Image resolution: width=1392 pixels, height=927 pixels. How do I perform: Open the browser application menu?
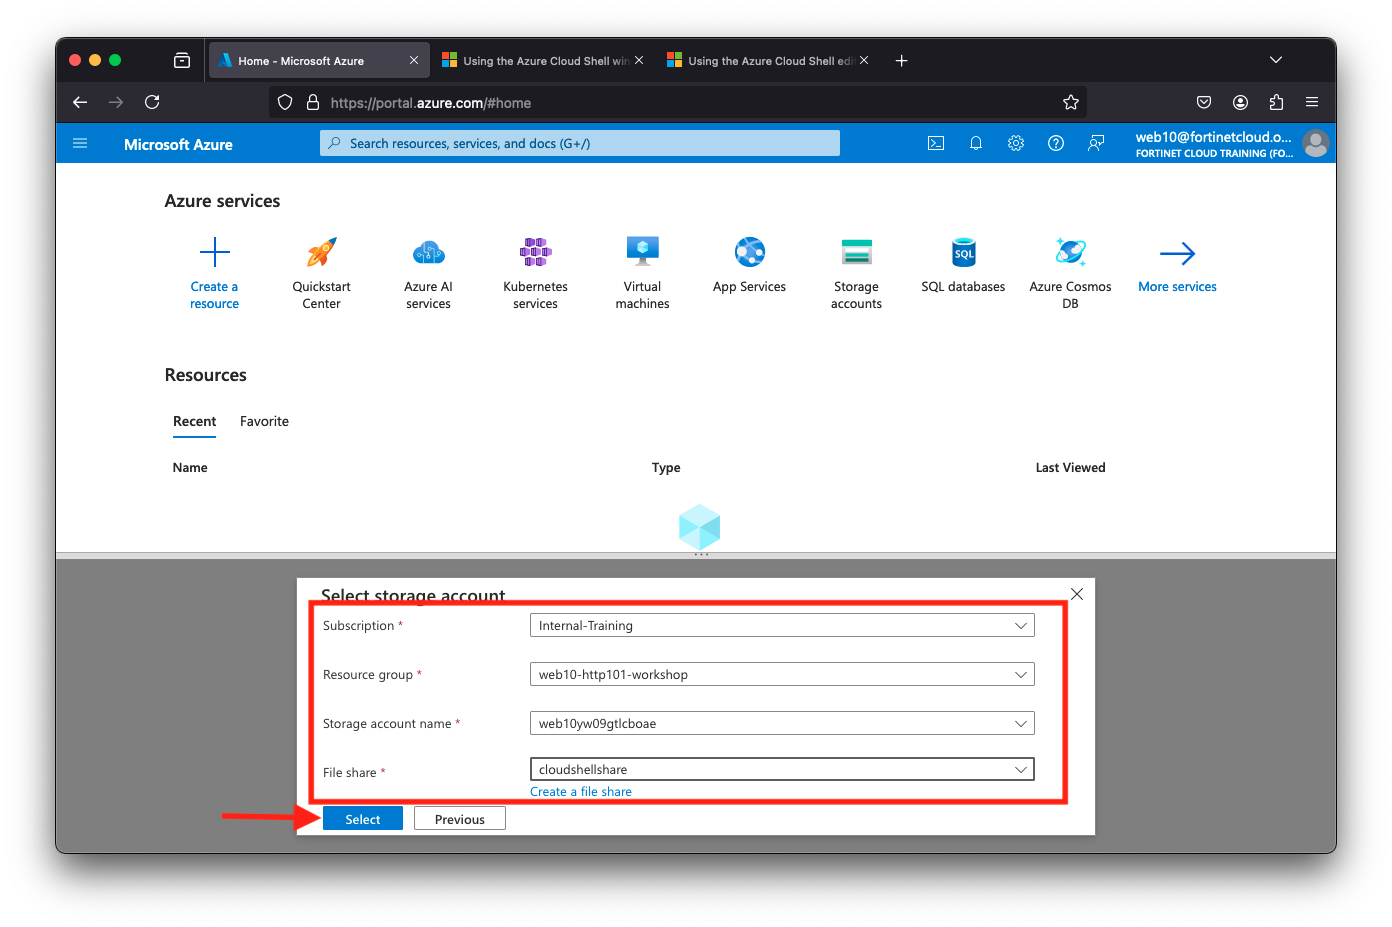[x=1312, y=102]
